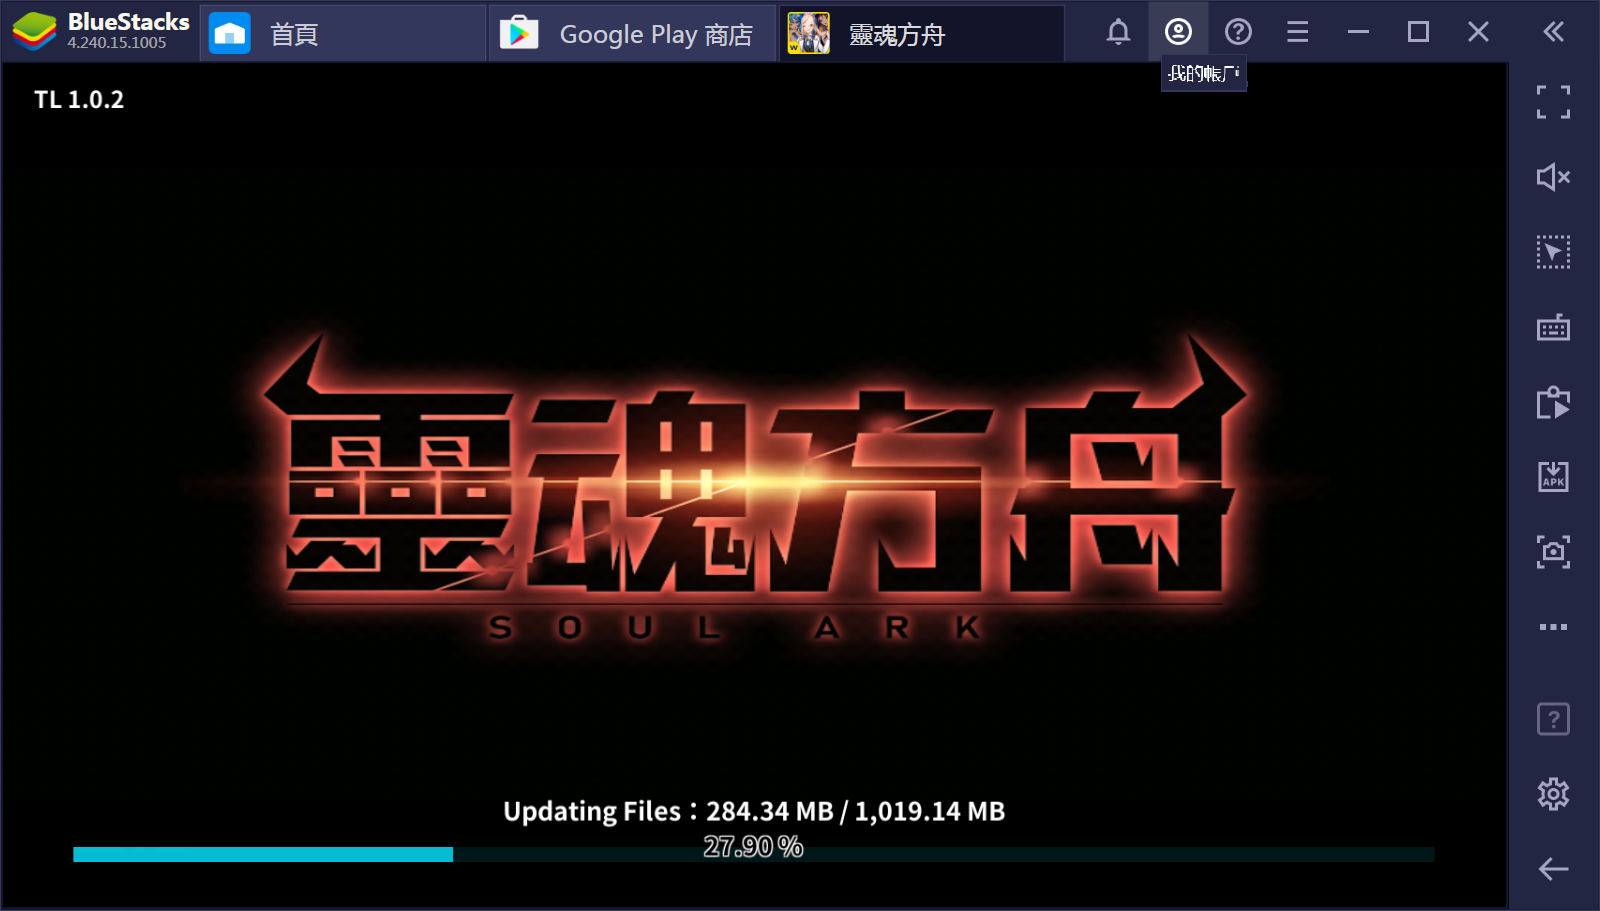Click the TL 1.0.2 version text

coord(79,100)
